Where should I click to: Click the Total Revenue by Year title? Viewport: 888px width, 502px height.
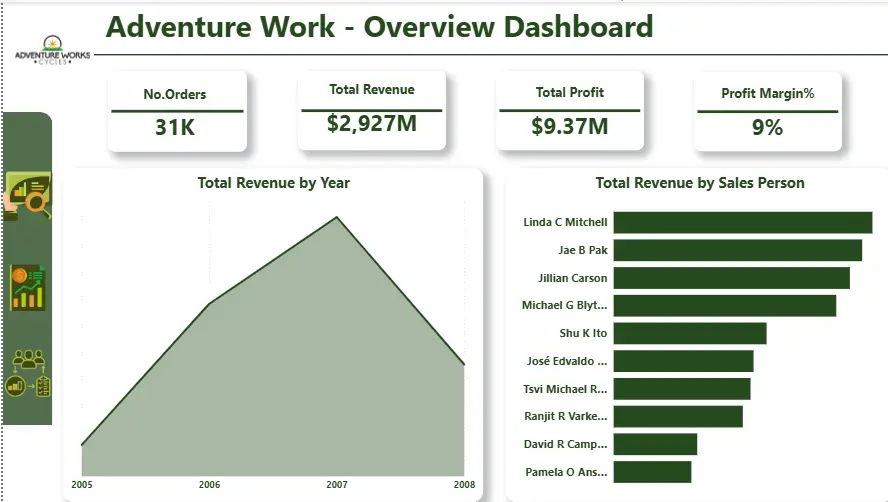pos(274,183)
